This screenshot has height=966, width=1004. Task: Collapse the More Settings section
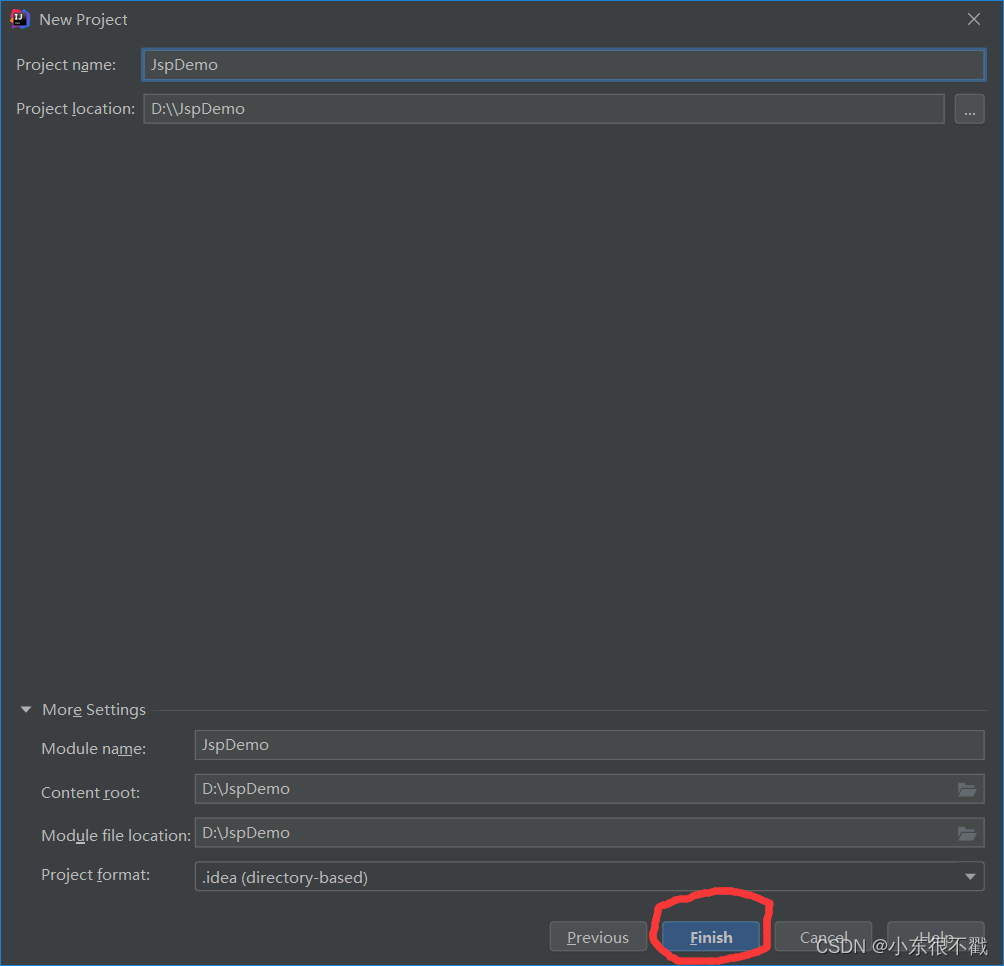pos(26,709)
